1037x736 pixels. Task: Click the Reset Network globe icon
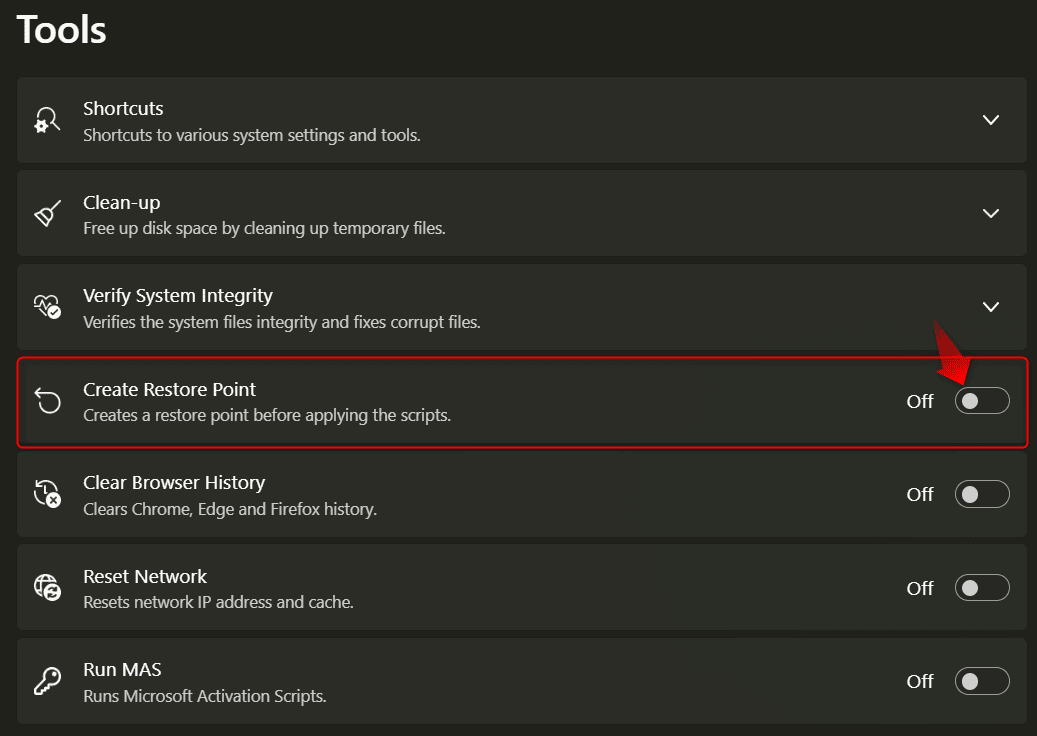(47, 588)
